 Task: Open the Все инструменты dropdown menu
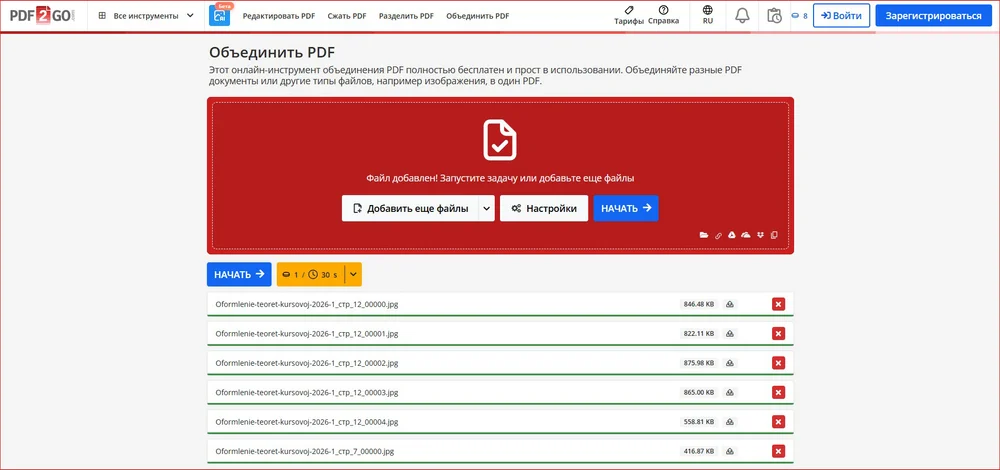(146, 16)
